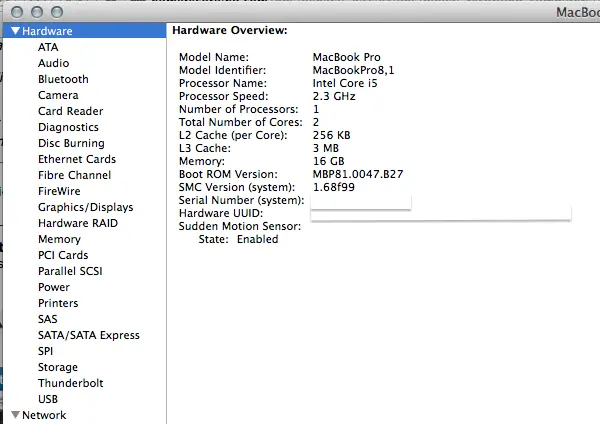Open the USB section
Image resolution: width=600 pixels, height=424 pixels.
48,399
